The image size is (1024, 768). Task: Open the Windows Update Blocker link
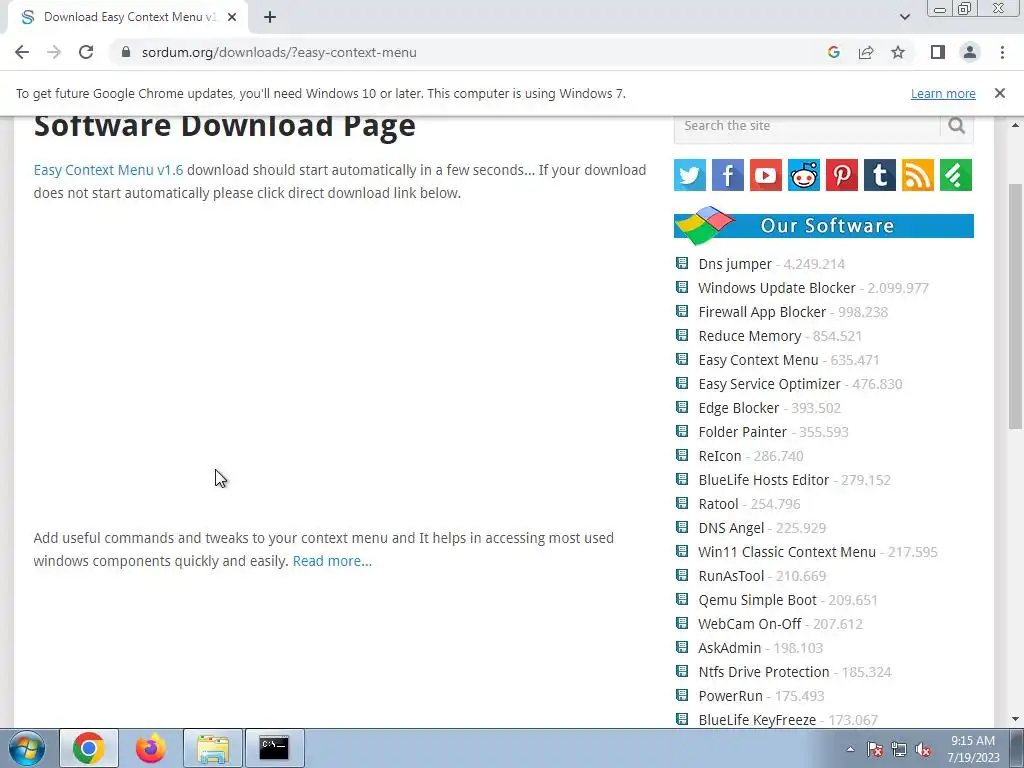pyautogui.click(x=776, y=288)
